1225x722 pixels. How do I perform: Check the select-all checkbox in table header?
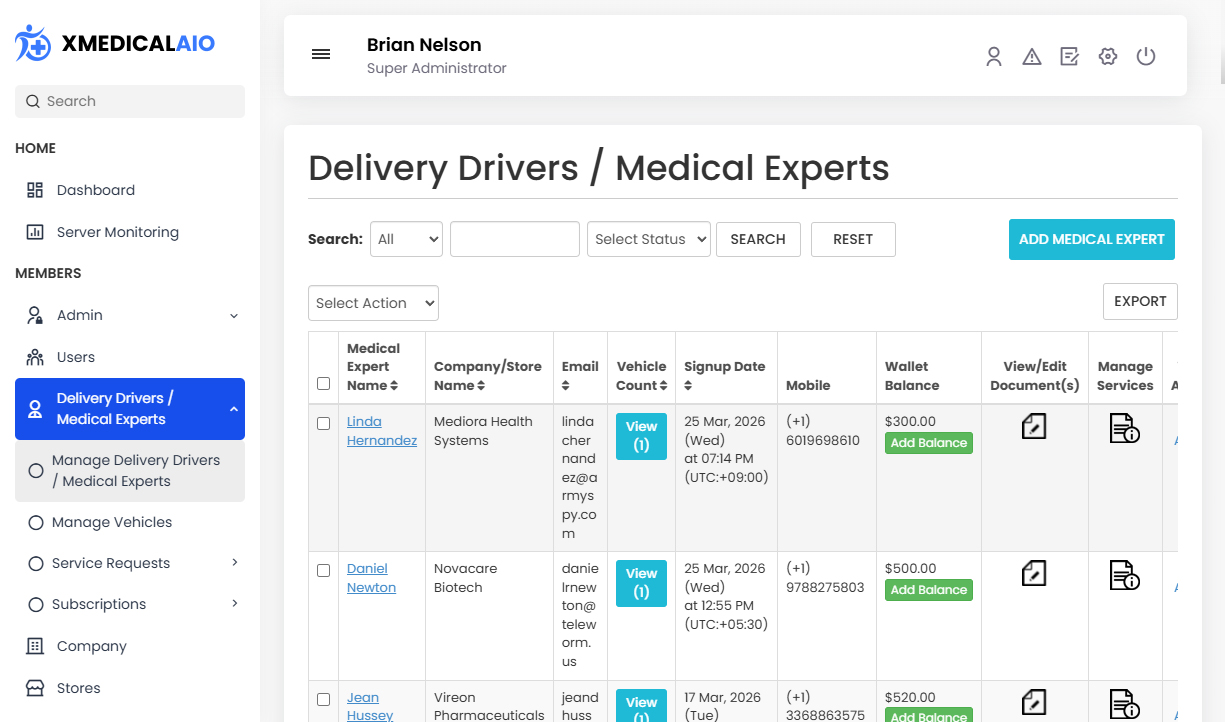pos(323,383)
